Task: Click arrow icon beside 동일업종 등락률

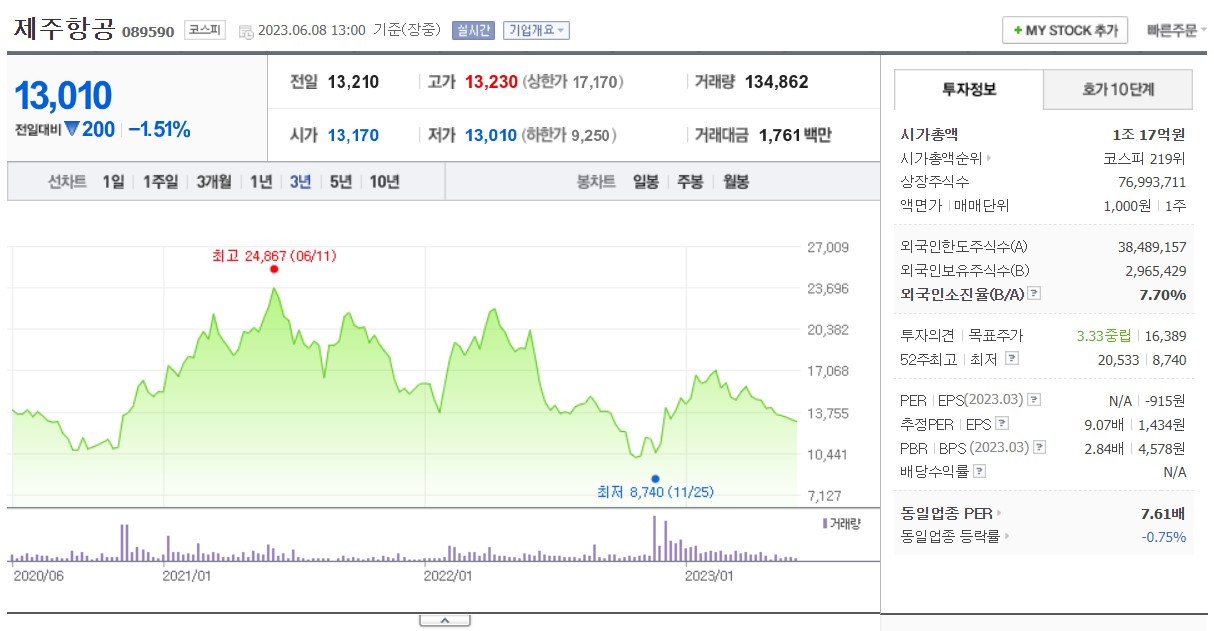Action: (x=1006, y=538)
